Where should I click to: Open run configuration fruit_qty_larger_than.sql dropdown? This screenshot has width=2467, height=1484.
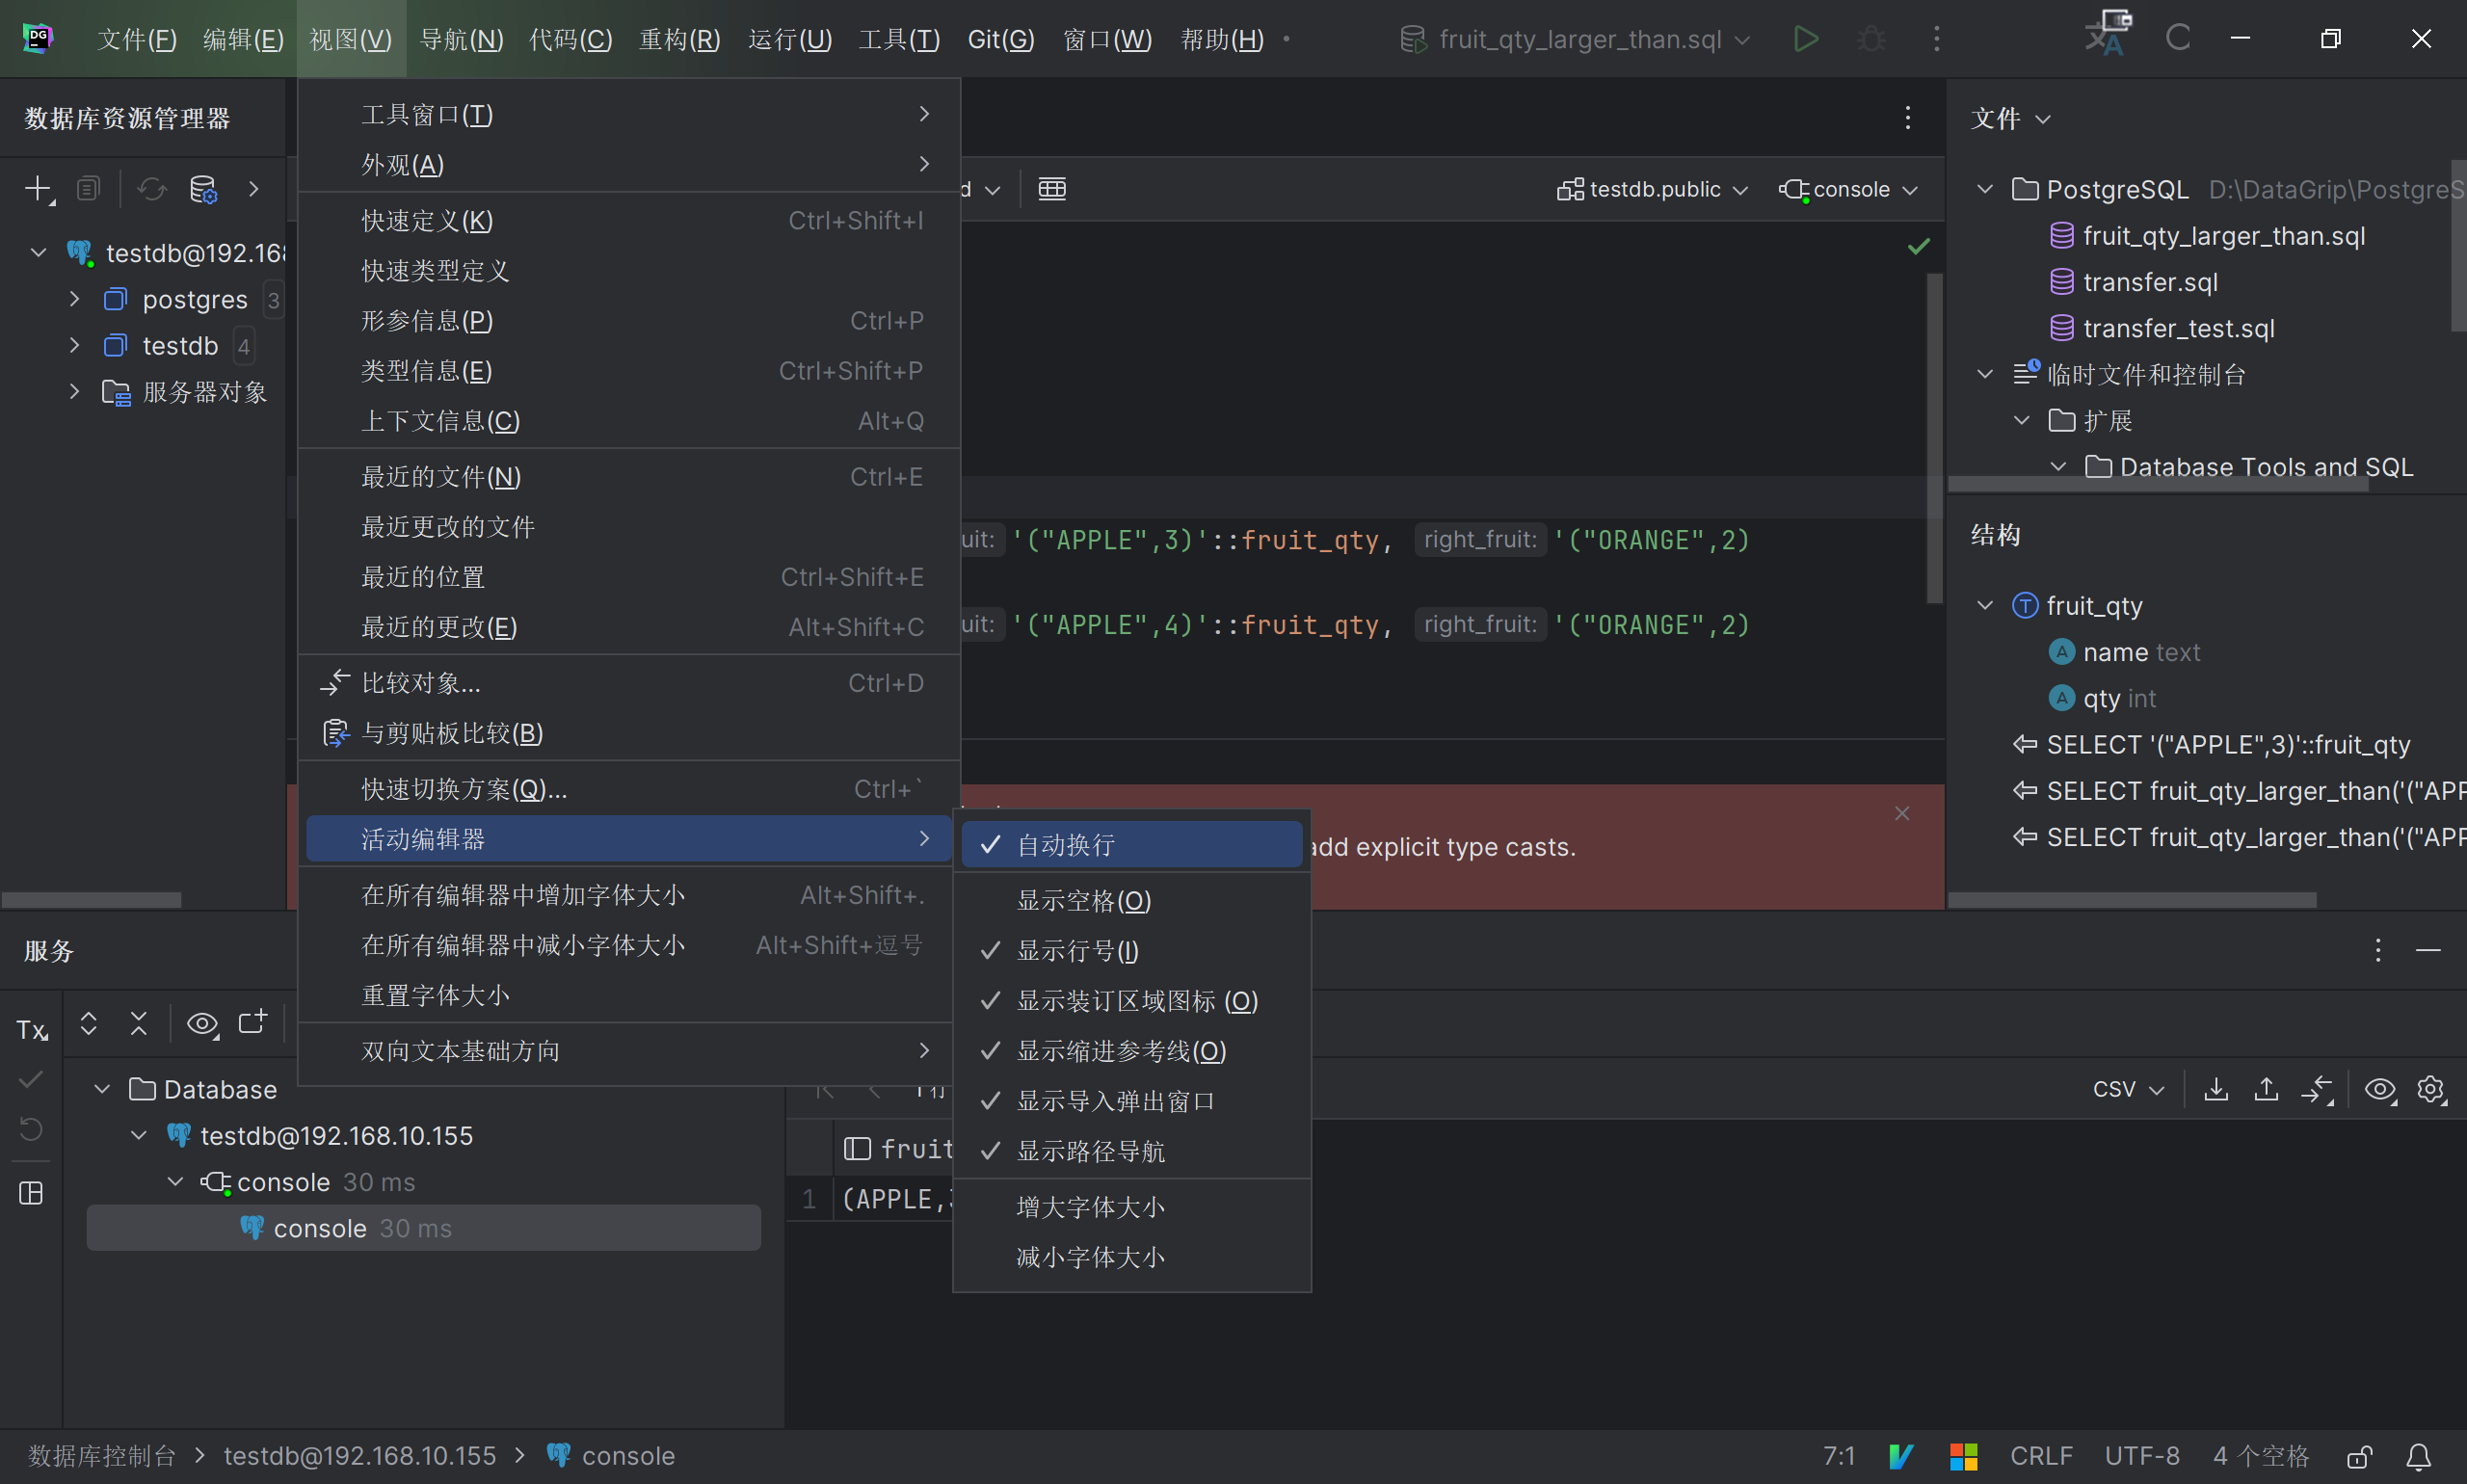pos(1575,39)
